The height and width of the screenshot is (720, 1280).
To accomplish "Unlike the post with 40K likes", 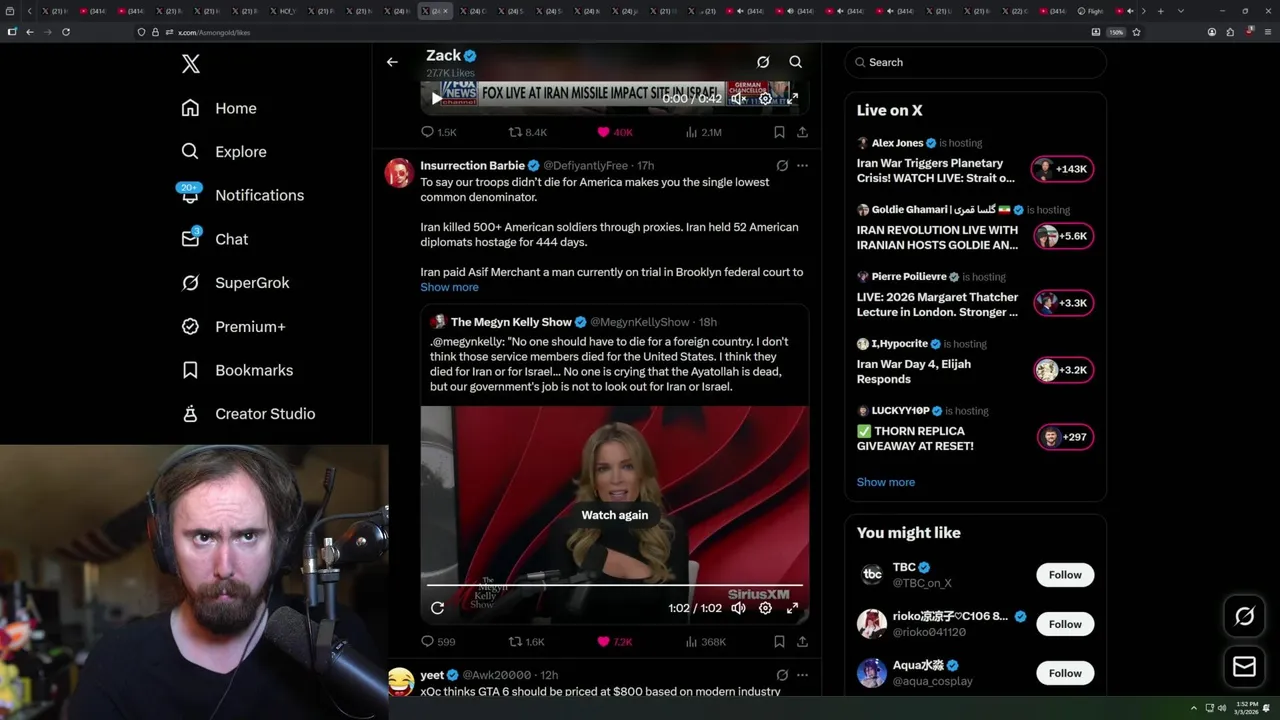I will tap(614, 132).
